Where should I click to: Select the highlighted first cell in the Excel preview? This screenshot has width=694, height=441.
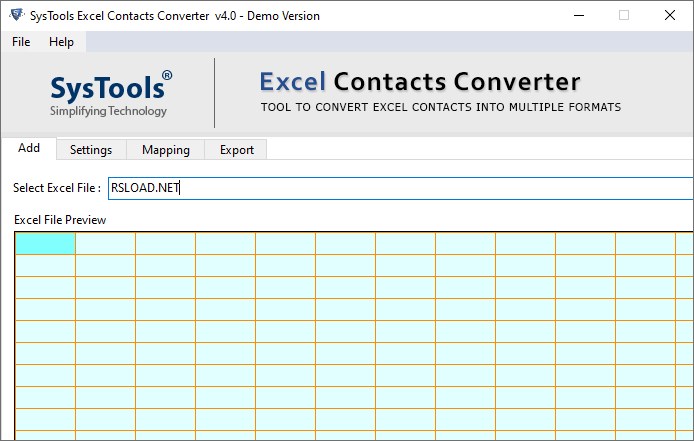[x=45, y=244]
